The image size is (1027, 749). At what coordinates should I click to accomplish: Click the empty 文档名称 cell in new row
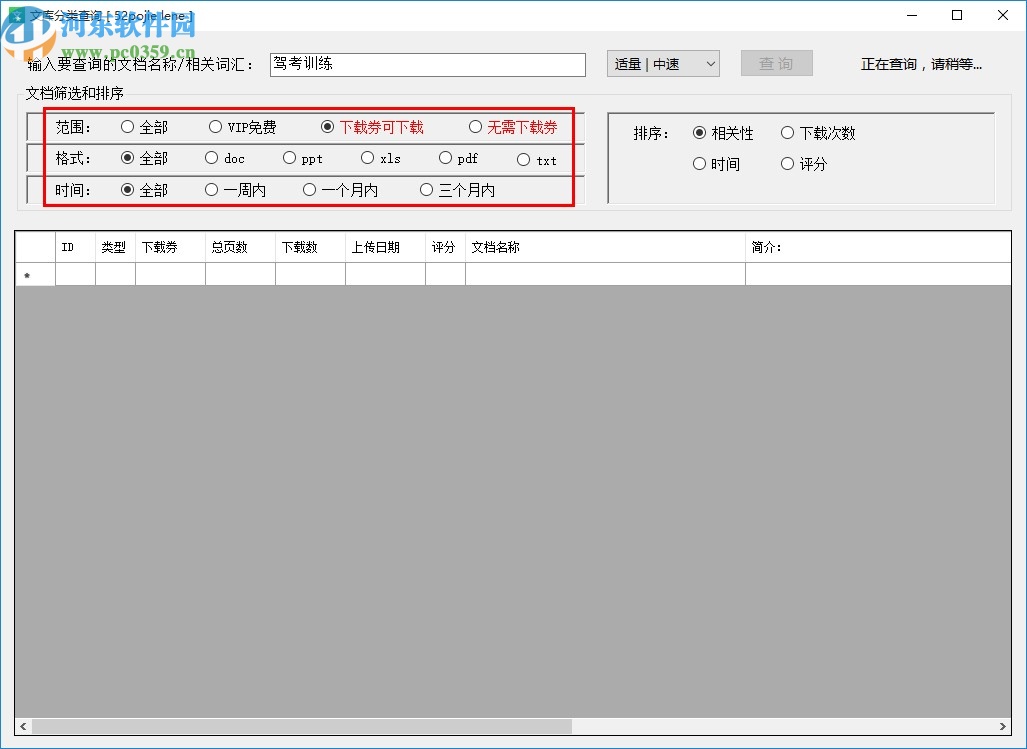click(x=605, y=274)
